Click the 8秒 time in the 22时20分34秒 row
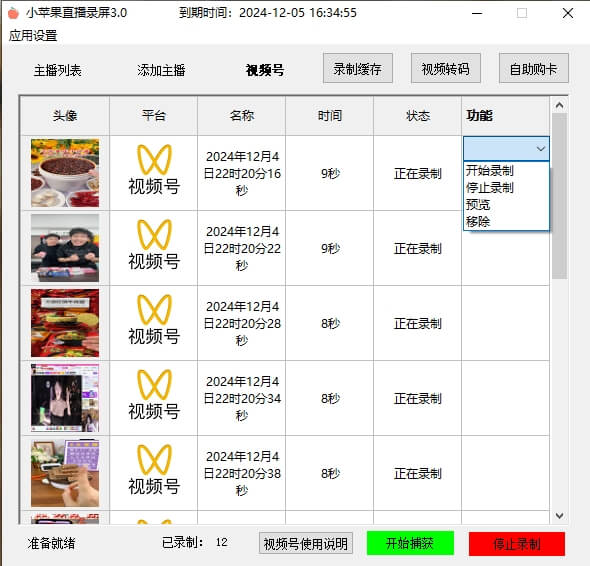The image size is (590, 566). click(330, 398)
